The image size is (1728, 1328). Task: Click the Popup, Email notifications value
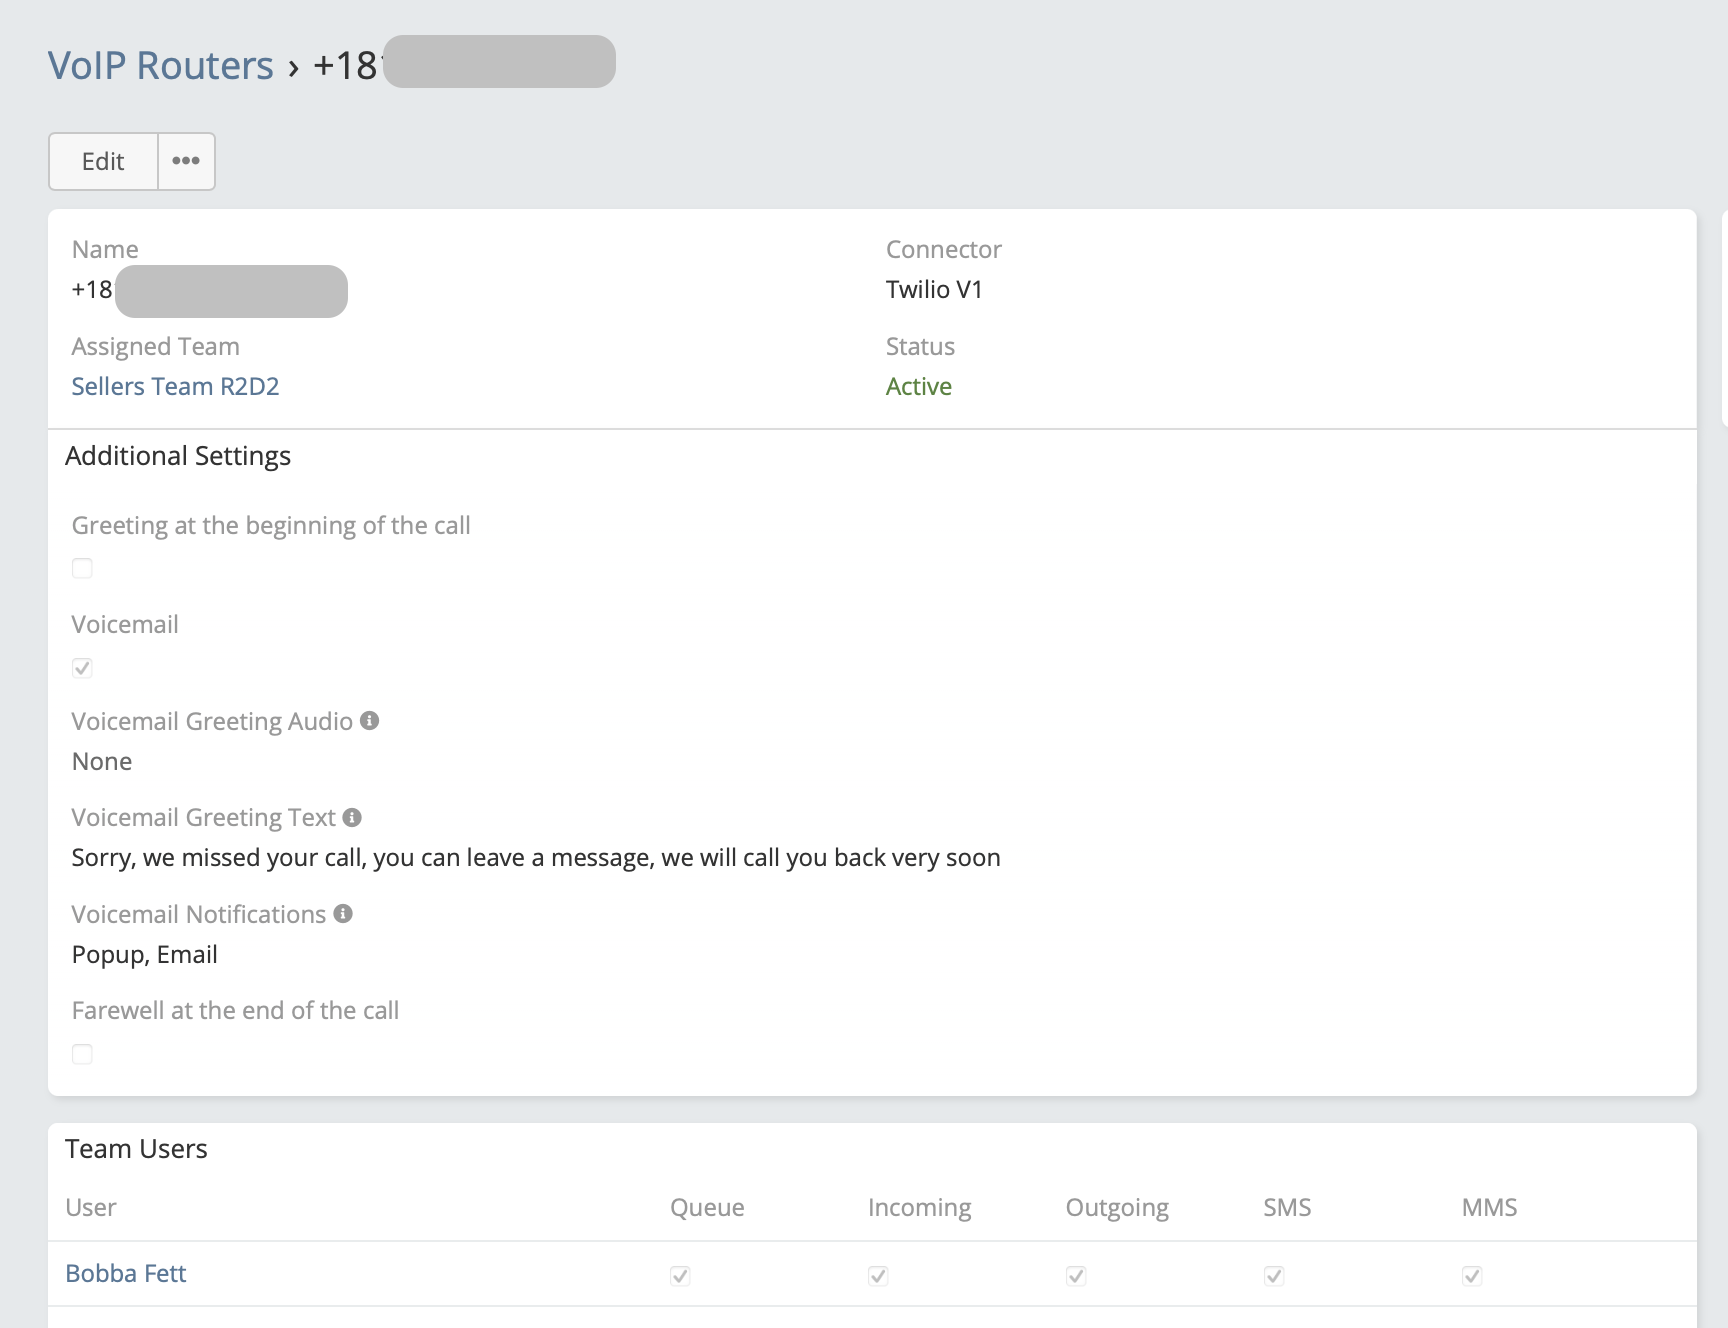pyautogui.click(x=145, y=955)
